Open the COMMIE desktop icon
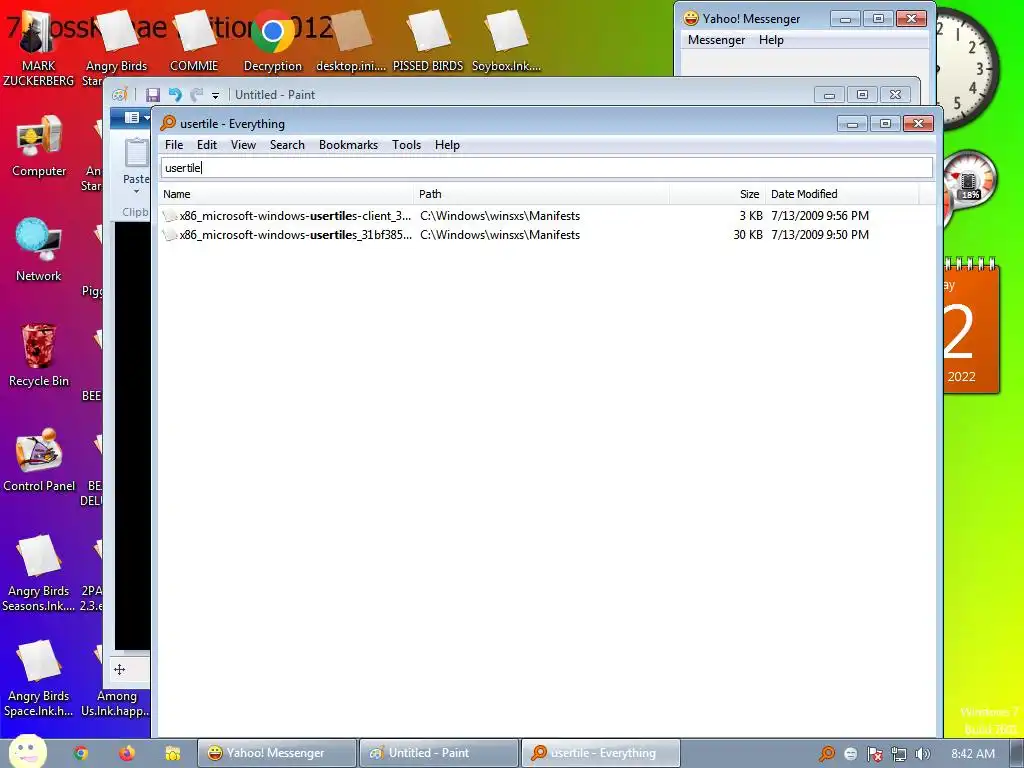1024x768 pixels. (x=194, y=40)
